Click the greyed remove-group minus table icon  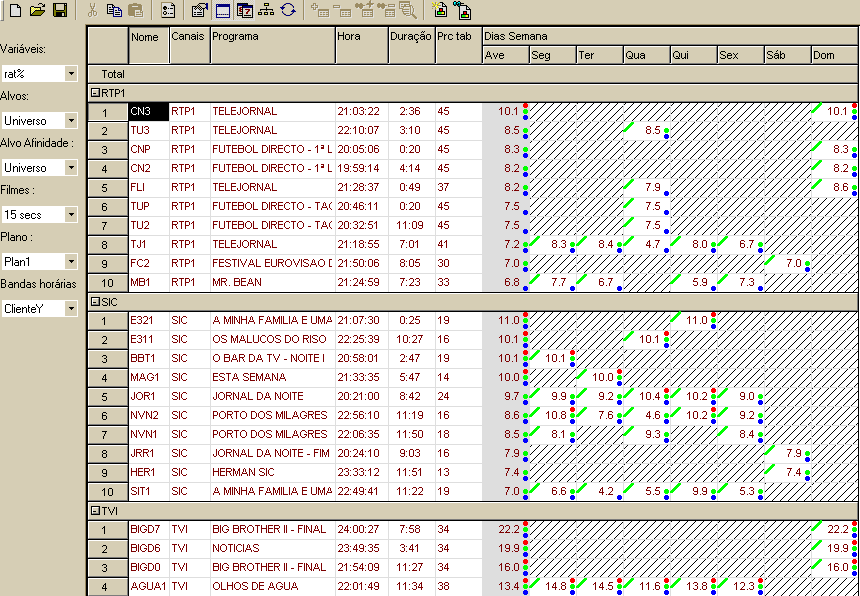[x=386, y=10]
